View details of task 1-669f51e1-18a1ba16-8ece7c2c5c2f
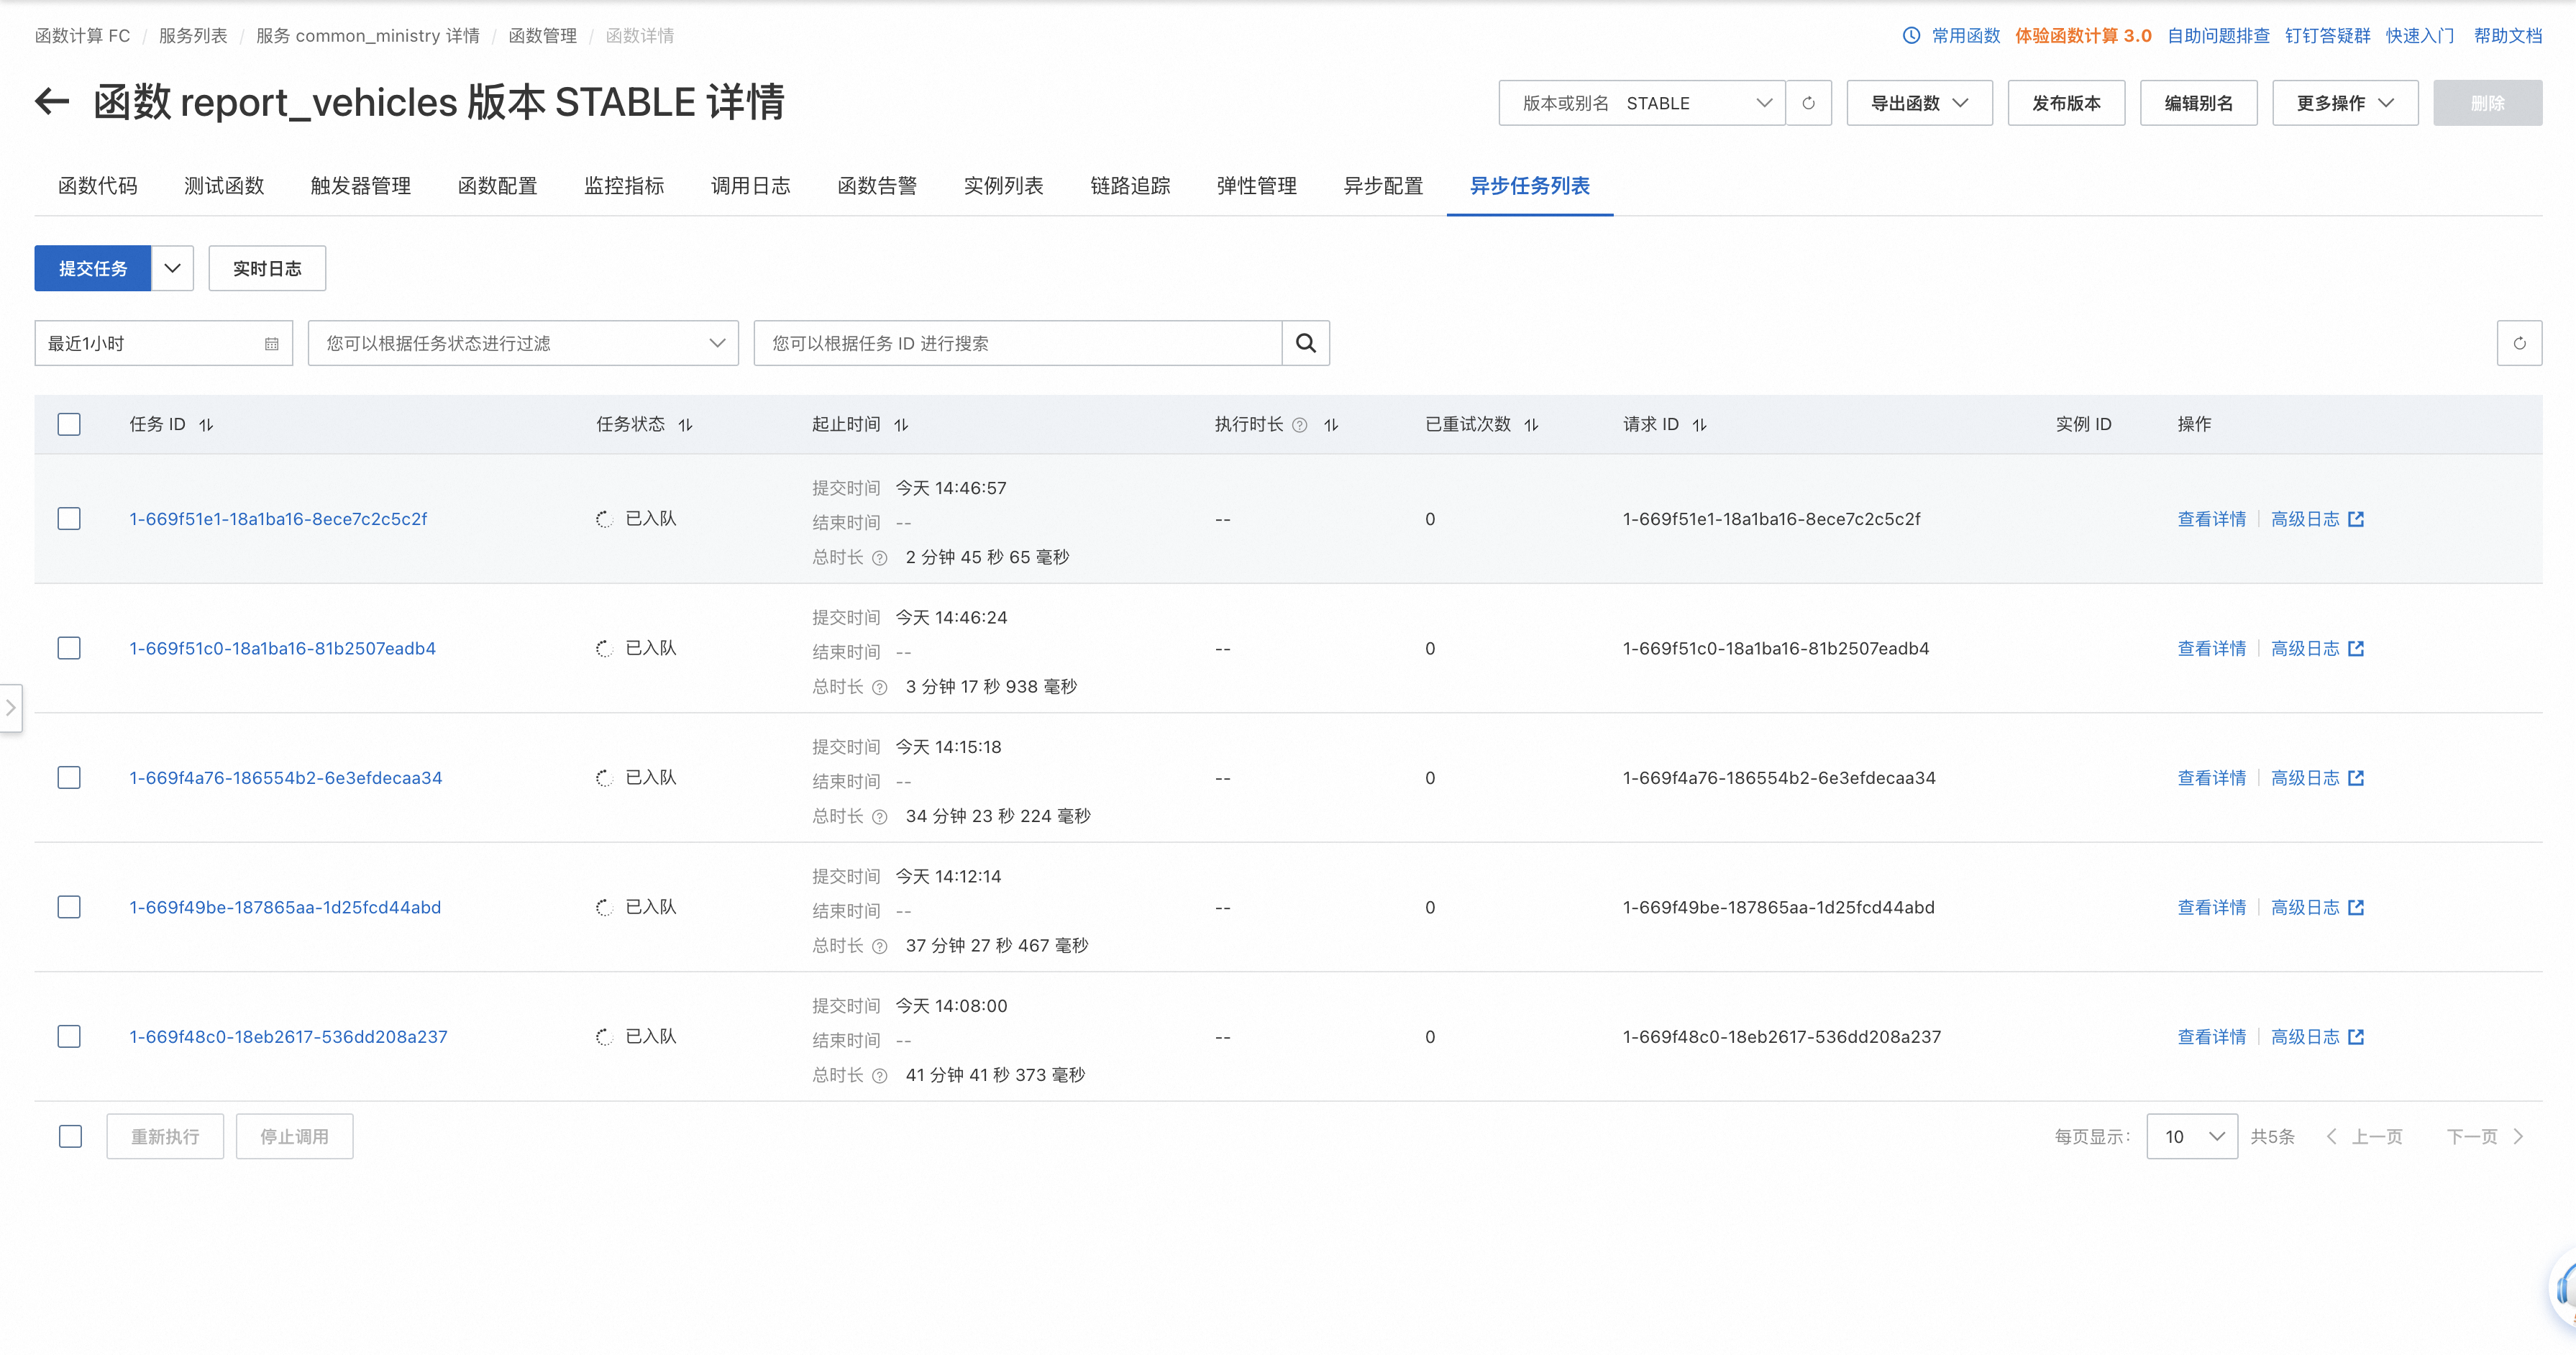Screen dimensions: 2576x1355 tap(2211, 519)
